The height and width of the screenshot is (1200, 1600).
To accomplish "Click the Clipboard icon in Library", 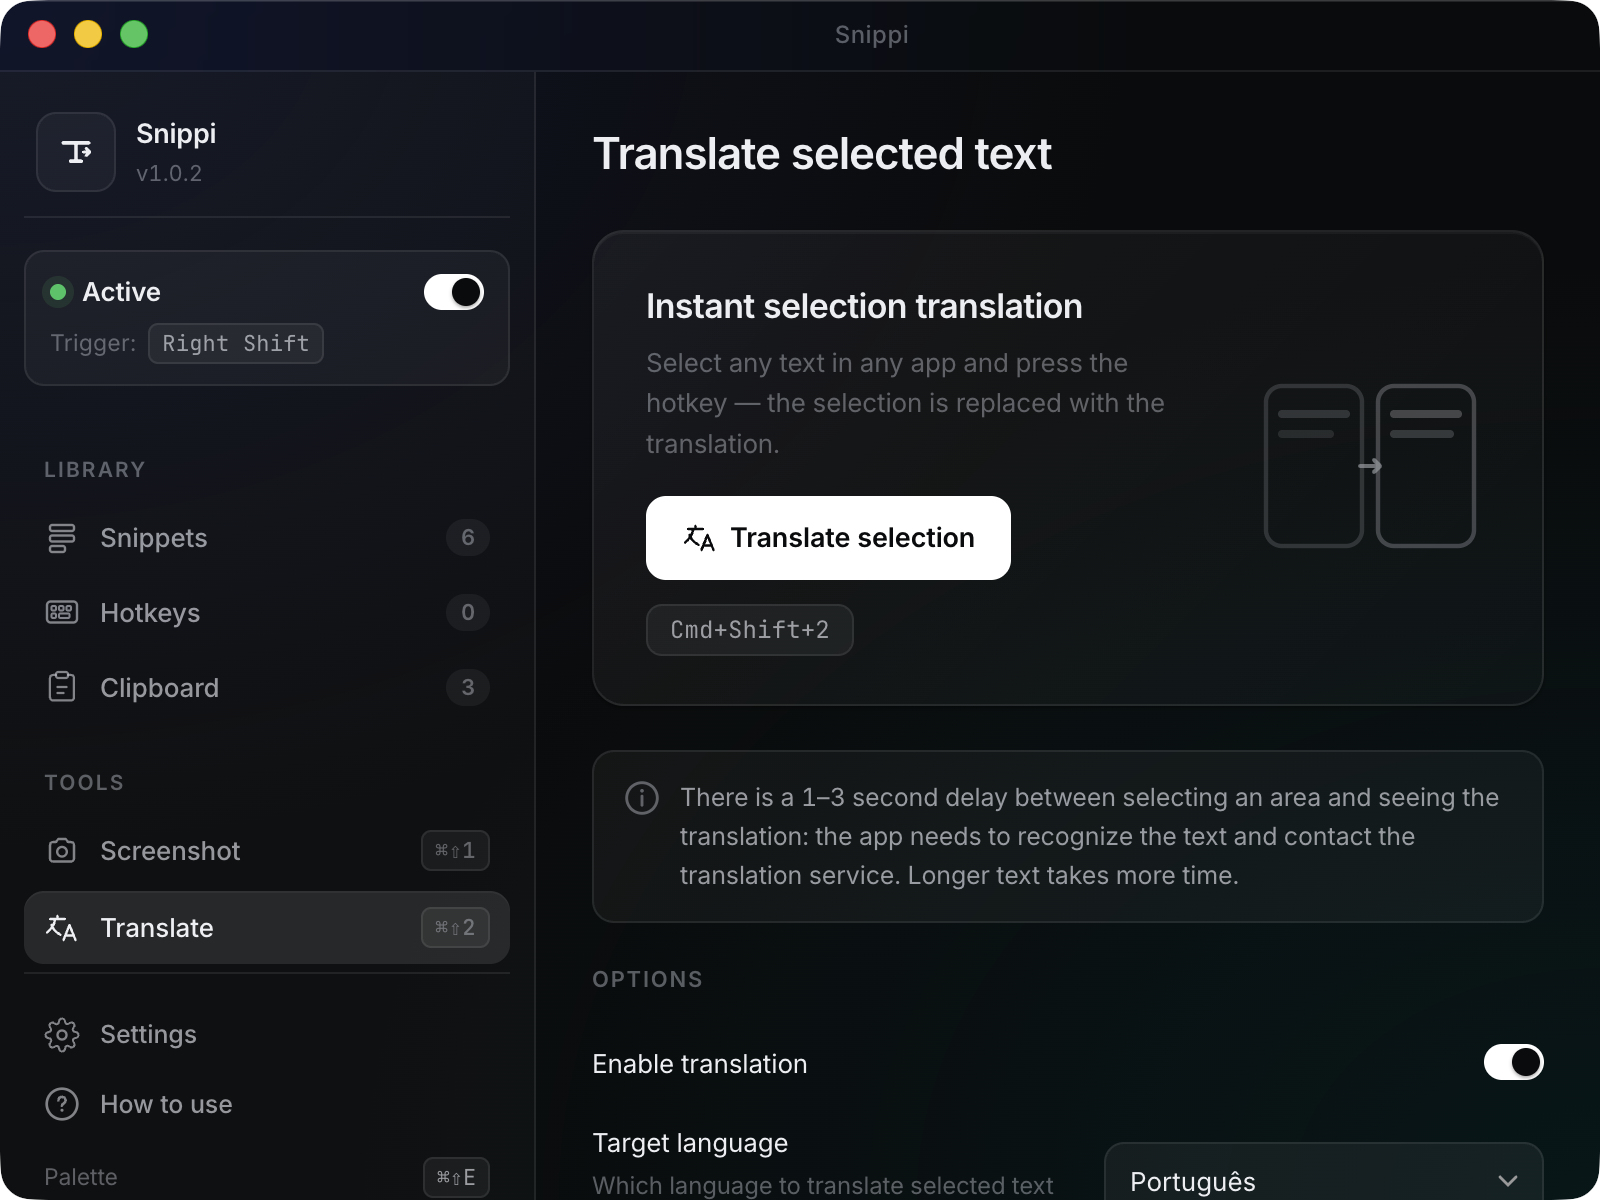I will pos(62,687).
